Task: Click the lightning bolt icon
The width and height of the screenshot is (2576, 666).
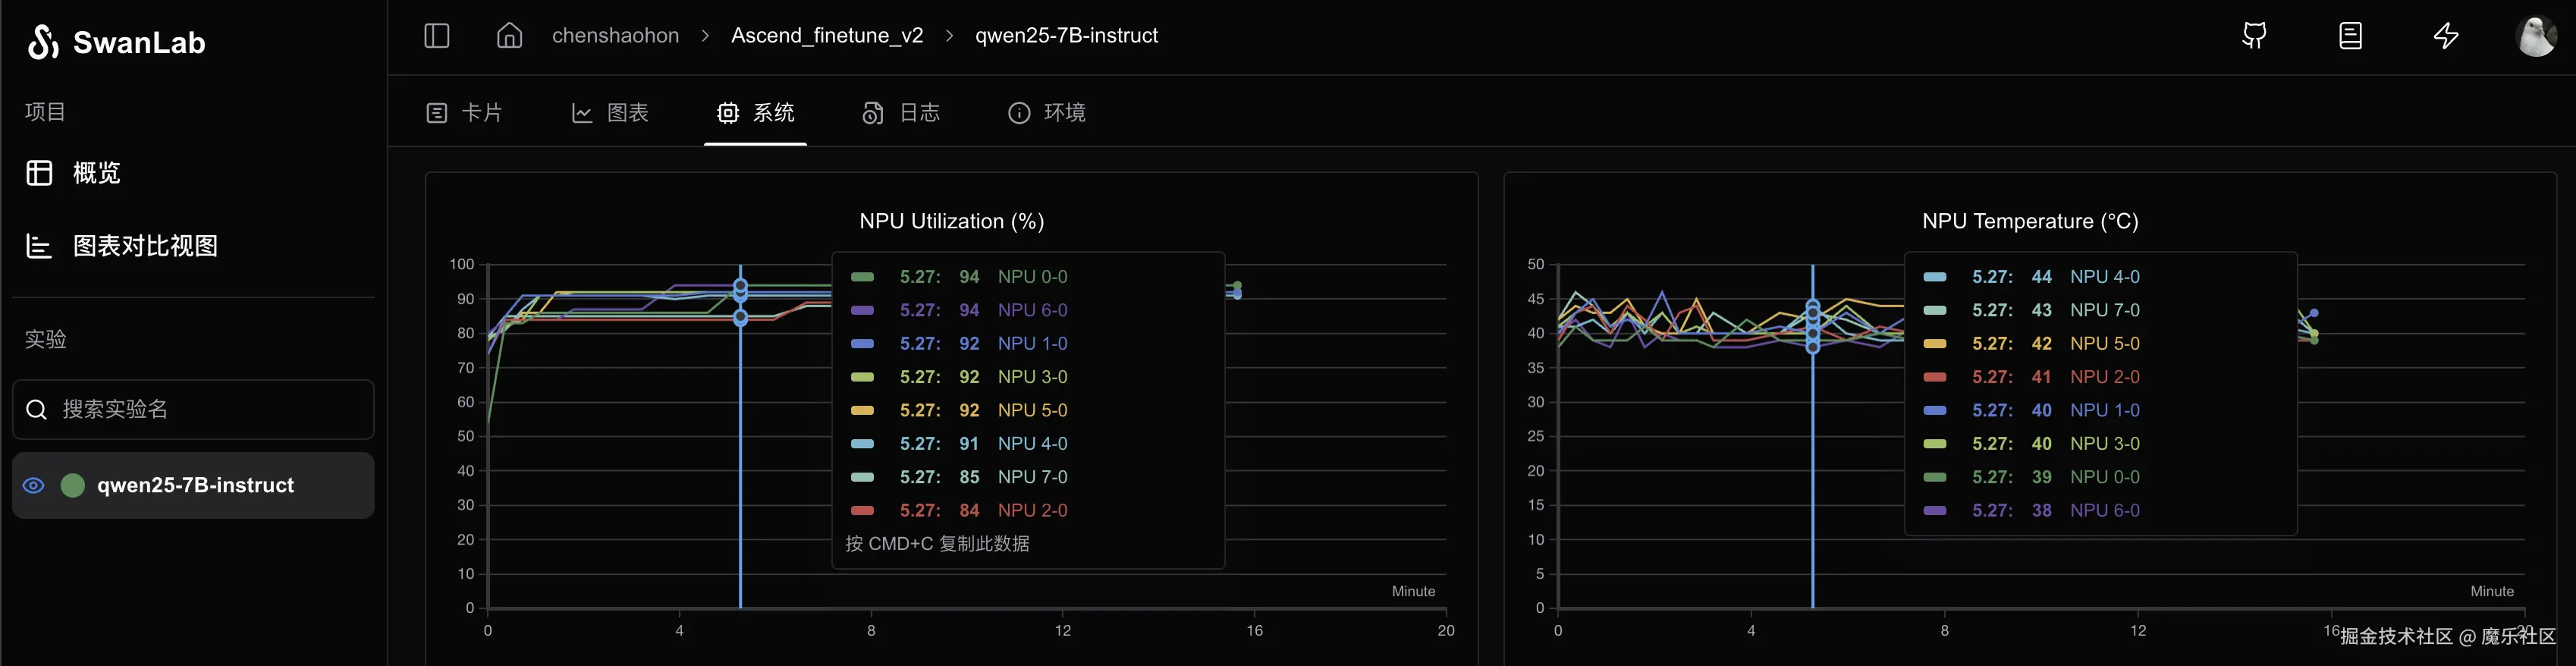Action: coord(2446,36)
